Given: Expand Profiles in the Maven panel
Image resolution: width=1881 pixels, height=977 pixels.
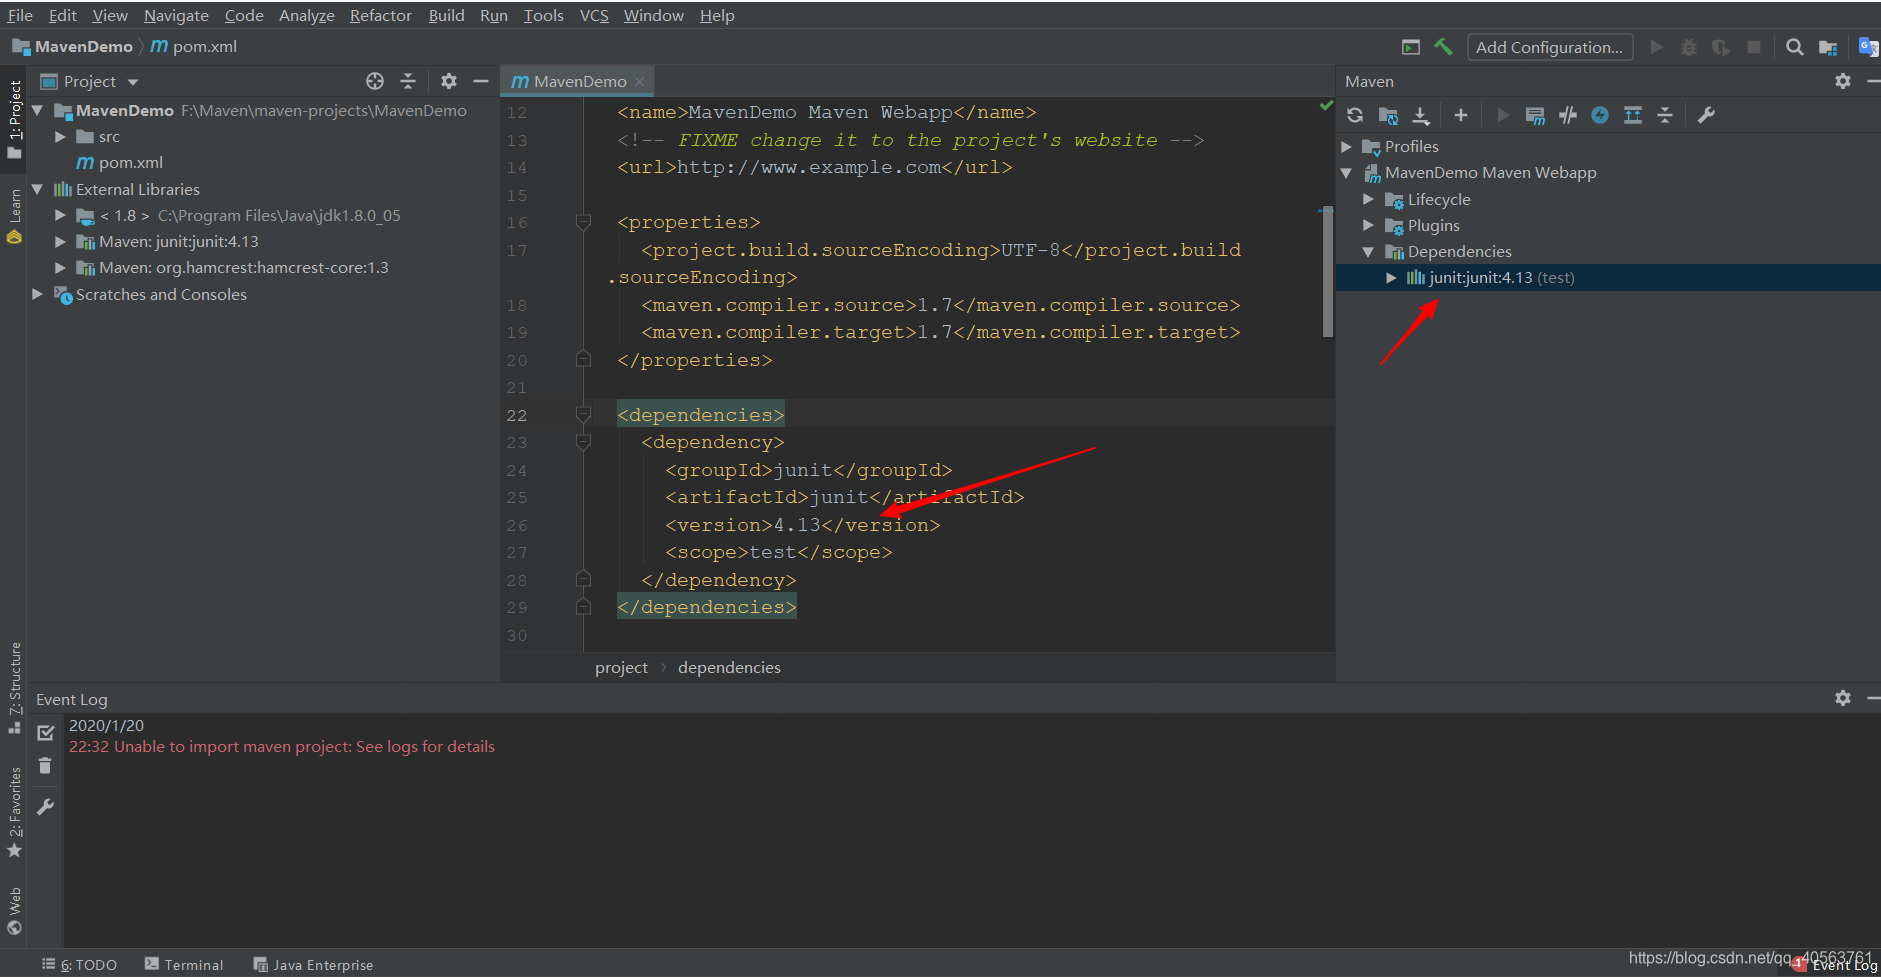Looking at the screenshot, I should pos(1346,147).
